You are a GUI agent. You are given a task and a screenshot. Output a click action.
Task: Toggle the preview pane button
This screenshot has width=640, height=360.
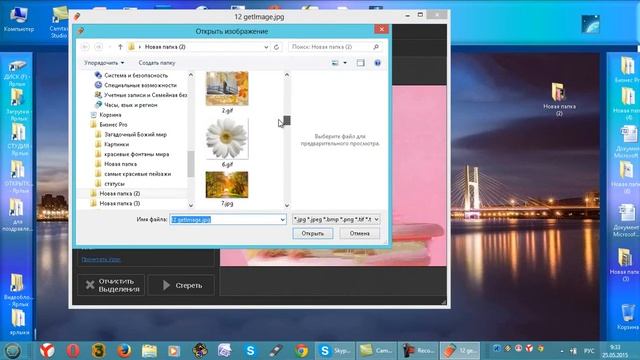pyautogui.click(x=360, y=63)
